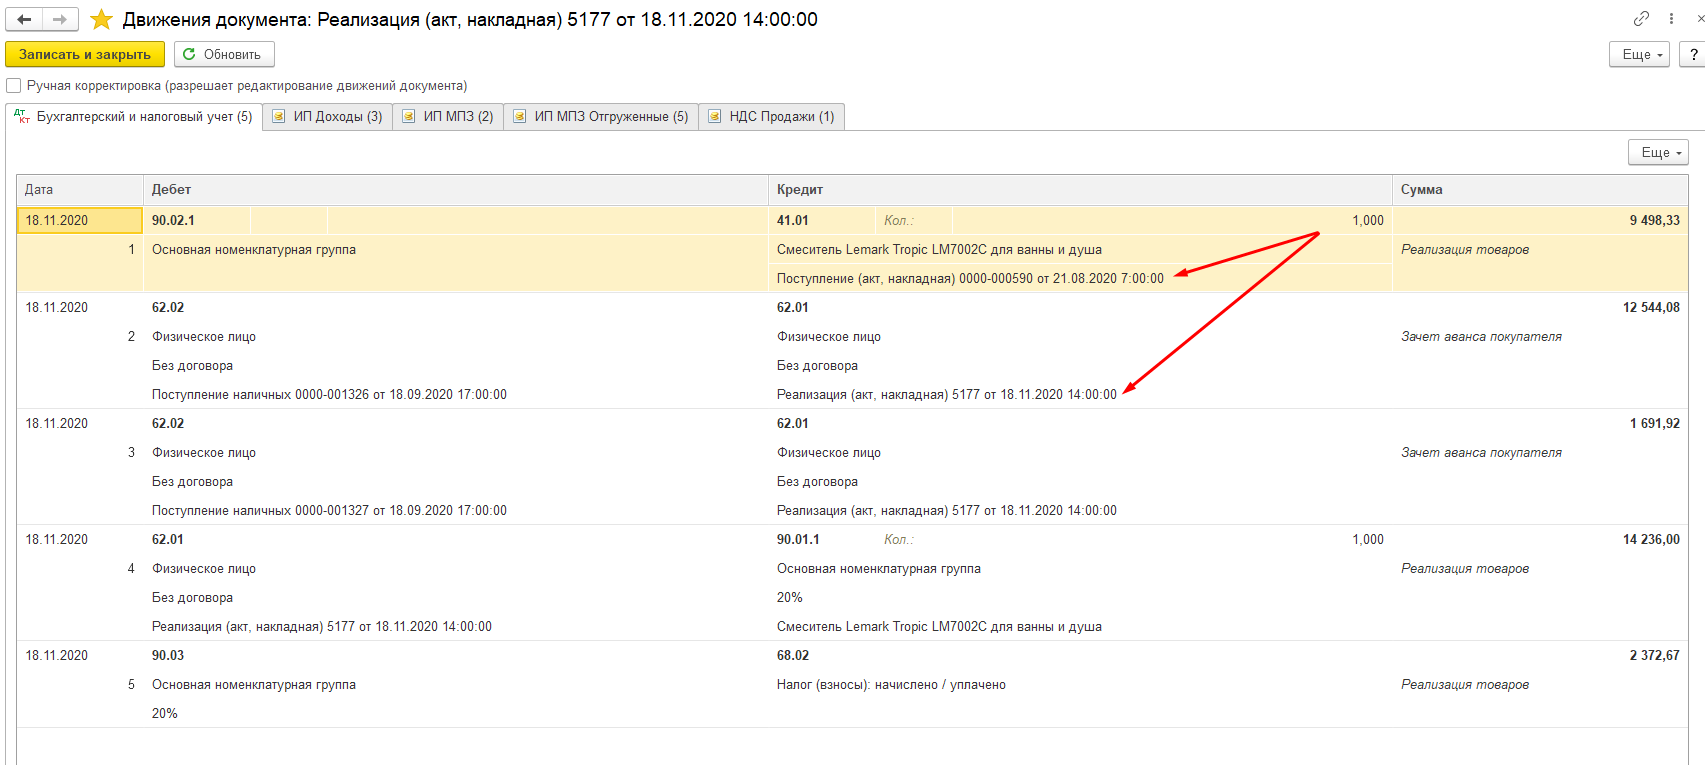The height and width of the screenshot is (765, 1705).
Task: Open the ИП МПЗ (2) tab
Action: [x=448, y=117]
